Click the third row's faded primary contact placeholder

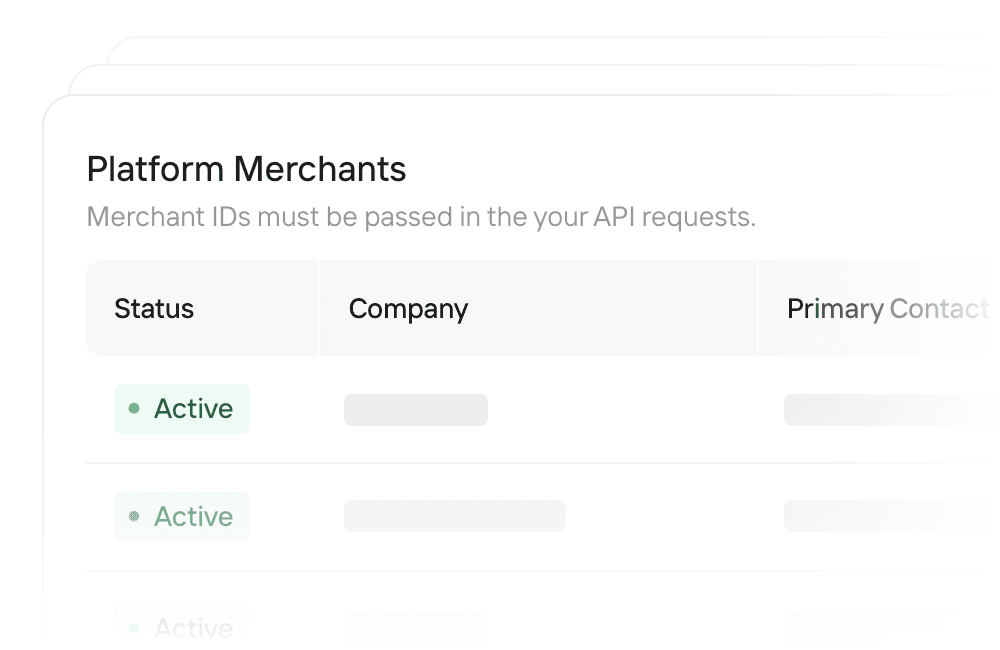coord(891,628)
